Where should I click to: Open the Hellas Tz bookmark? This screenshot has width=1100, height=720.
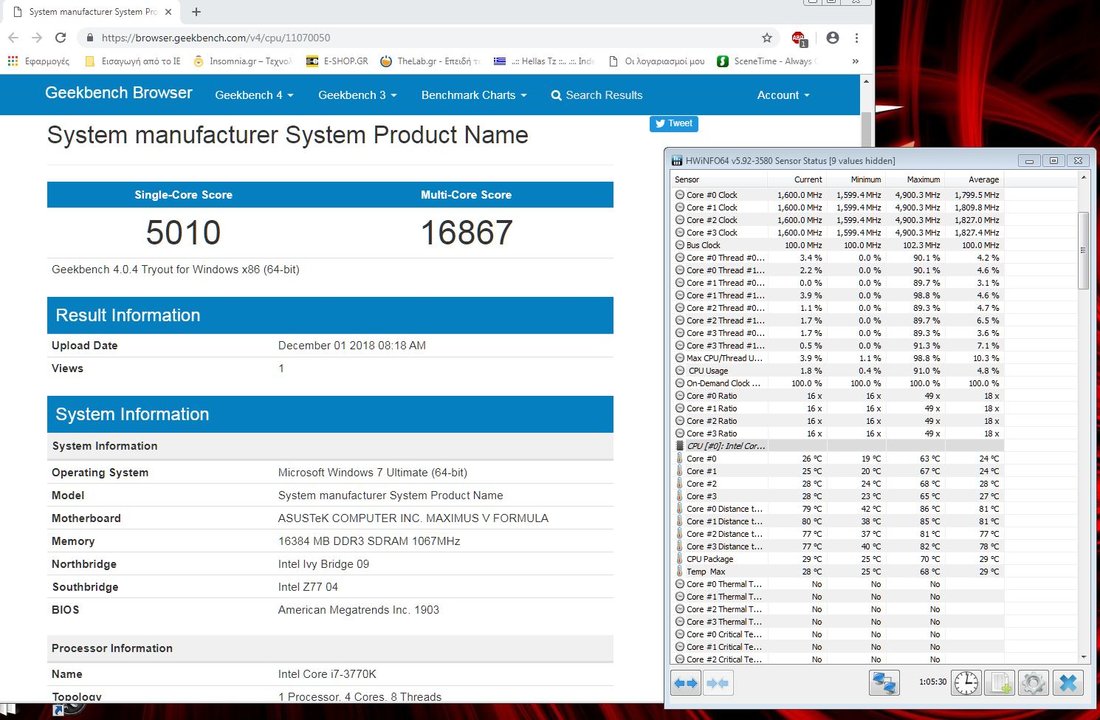pyautogui.click(x=544, y=61)
